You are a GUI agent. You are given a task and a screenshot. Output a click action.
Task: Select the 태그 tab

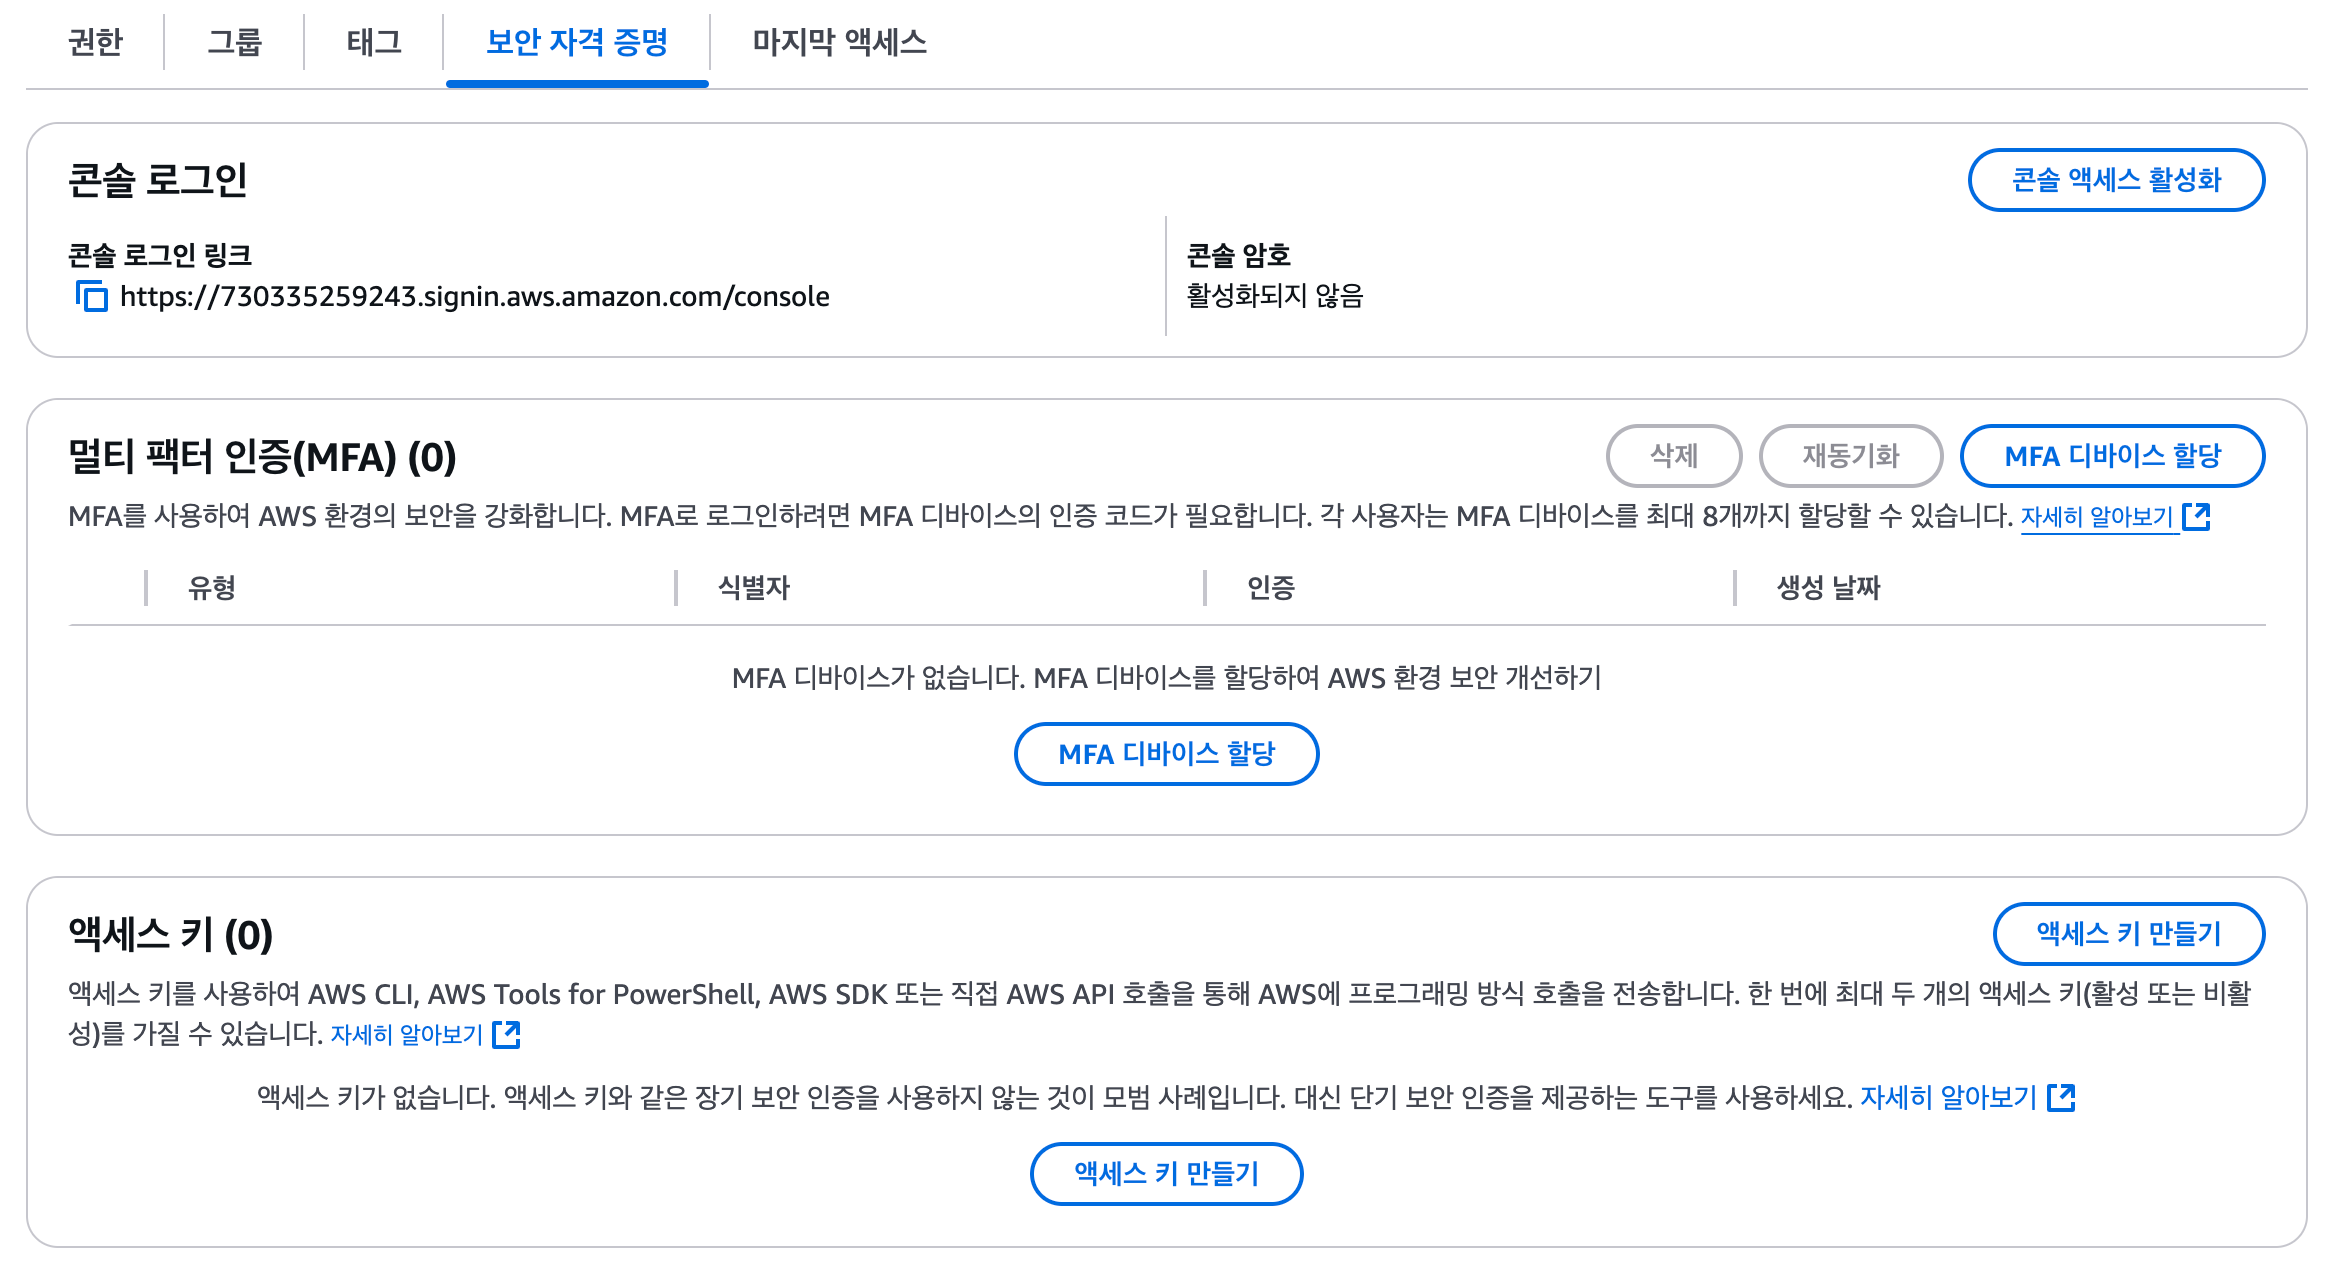pyautogui.click(x=374, y=42)
